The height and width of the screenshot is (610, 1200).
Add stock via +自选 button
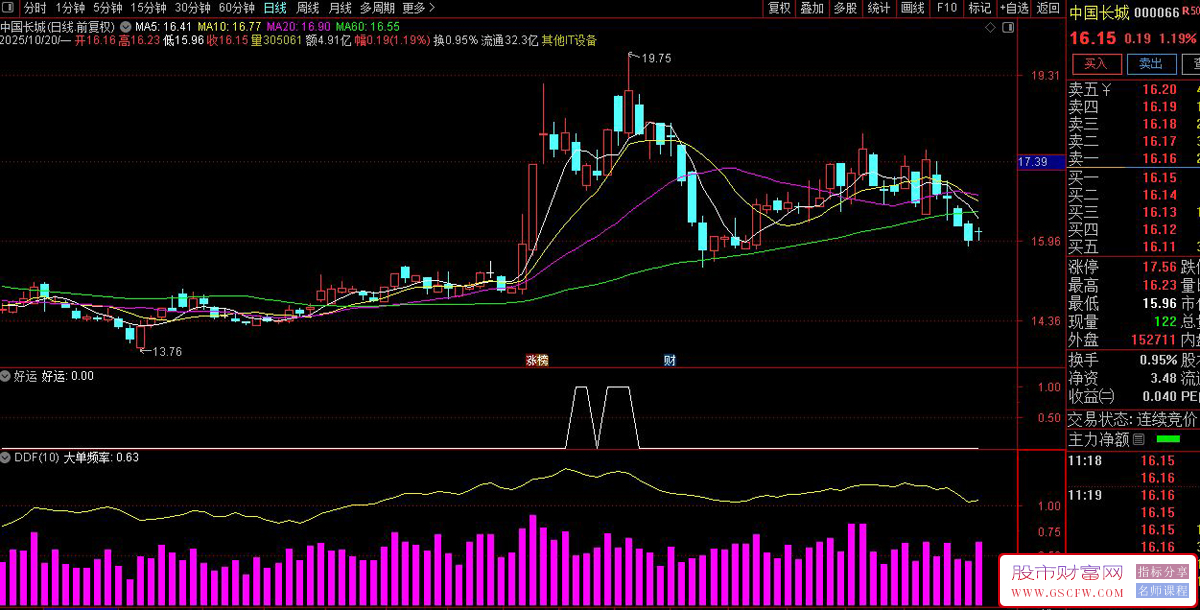point(1013,8)
